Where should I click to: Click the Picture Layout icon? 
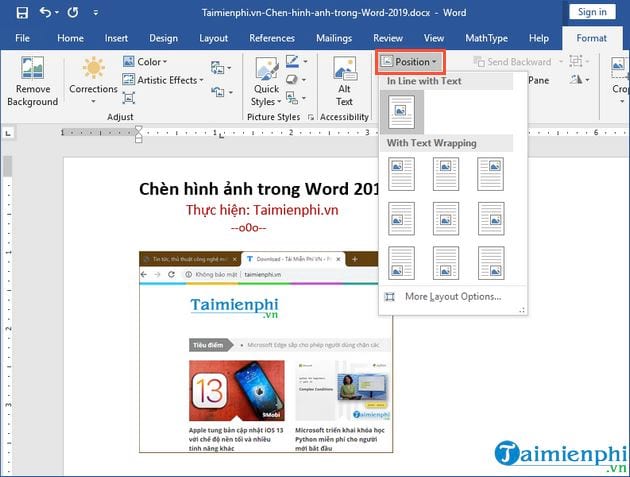(292, 98)
